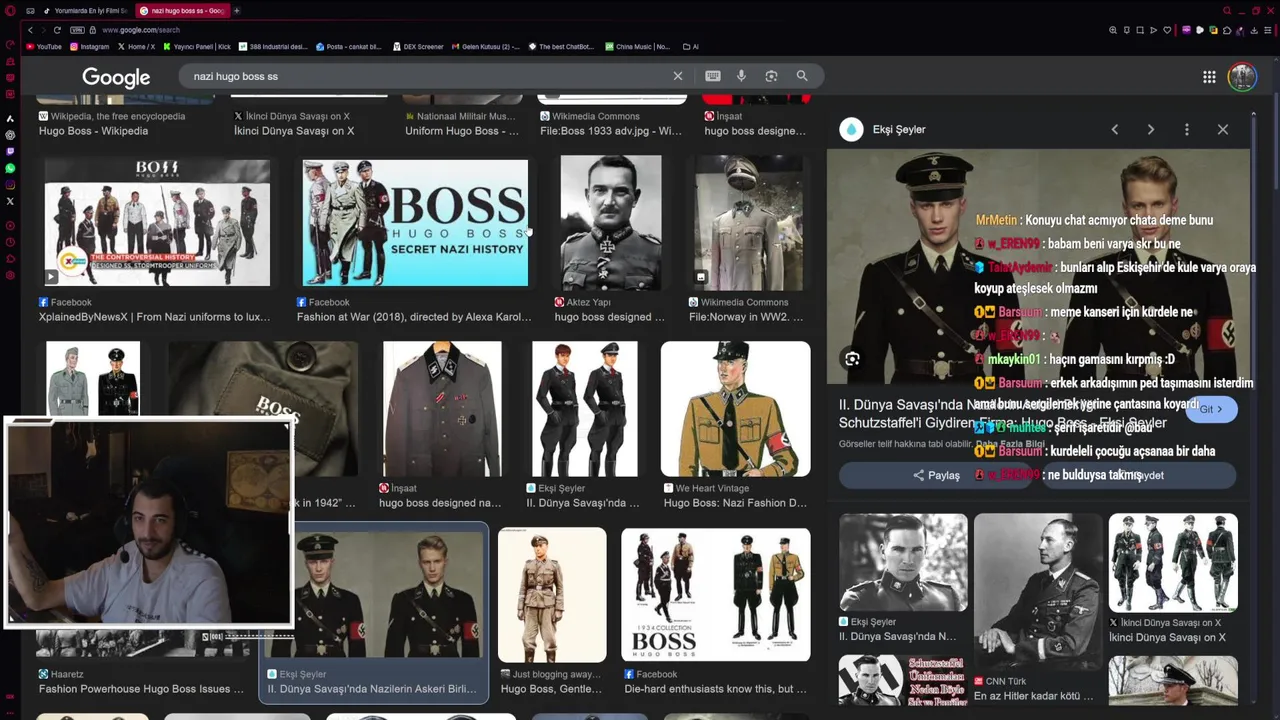Select the nazi hugo boss ss tab
Viewport: 1280px width, 720px height.
coord(181,11)
